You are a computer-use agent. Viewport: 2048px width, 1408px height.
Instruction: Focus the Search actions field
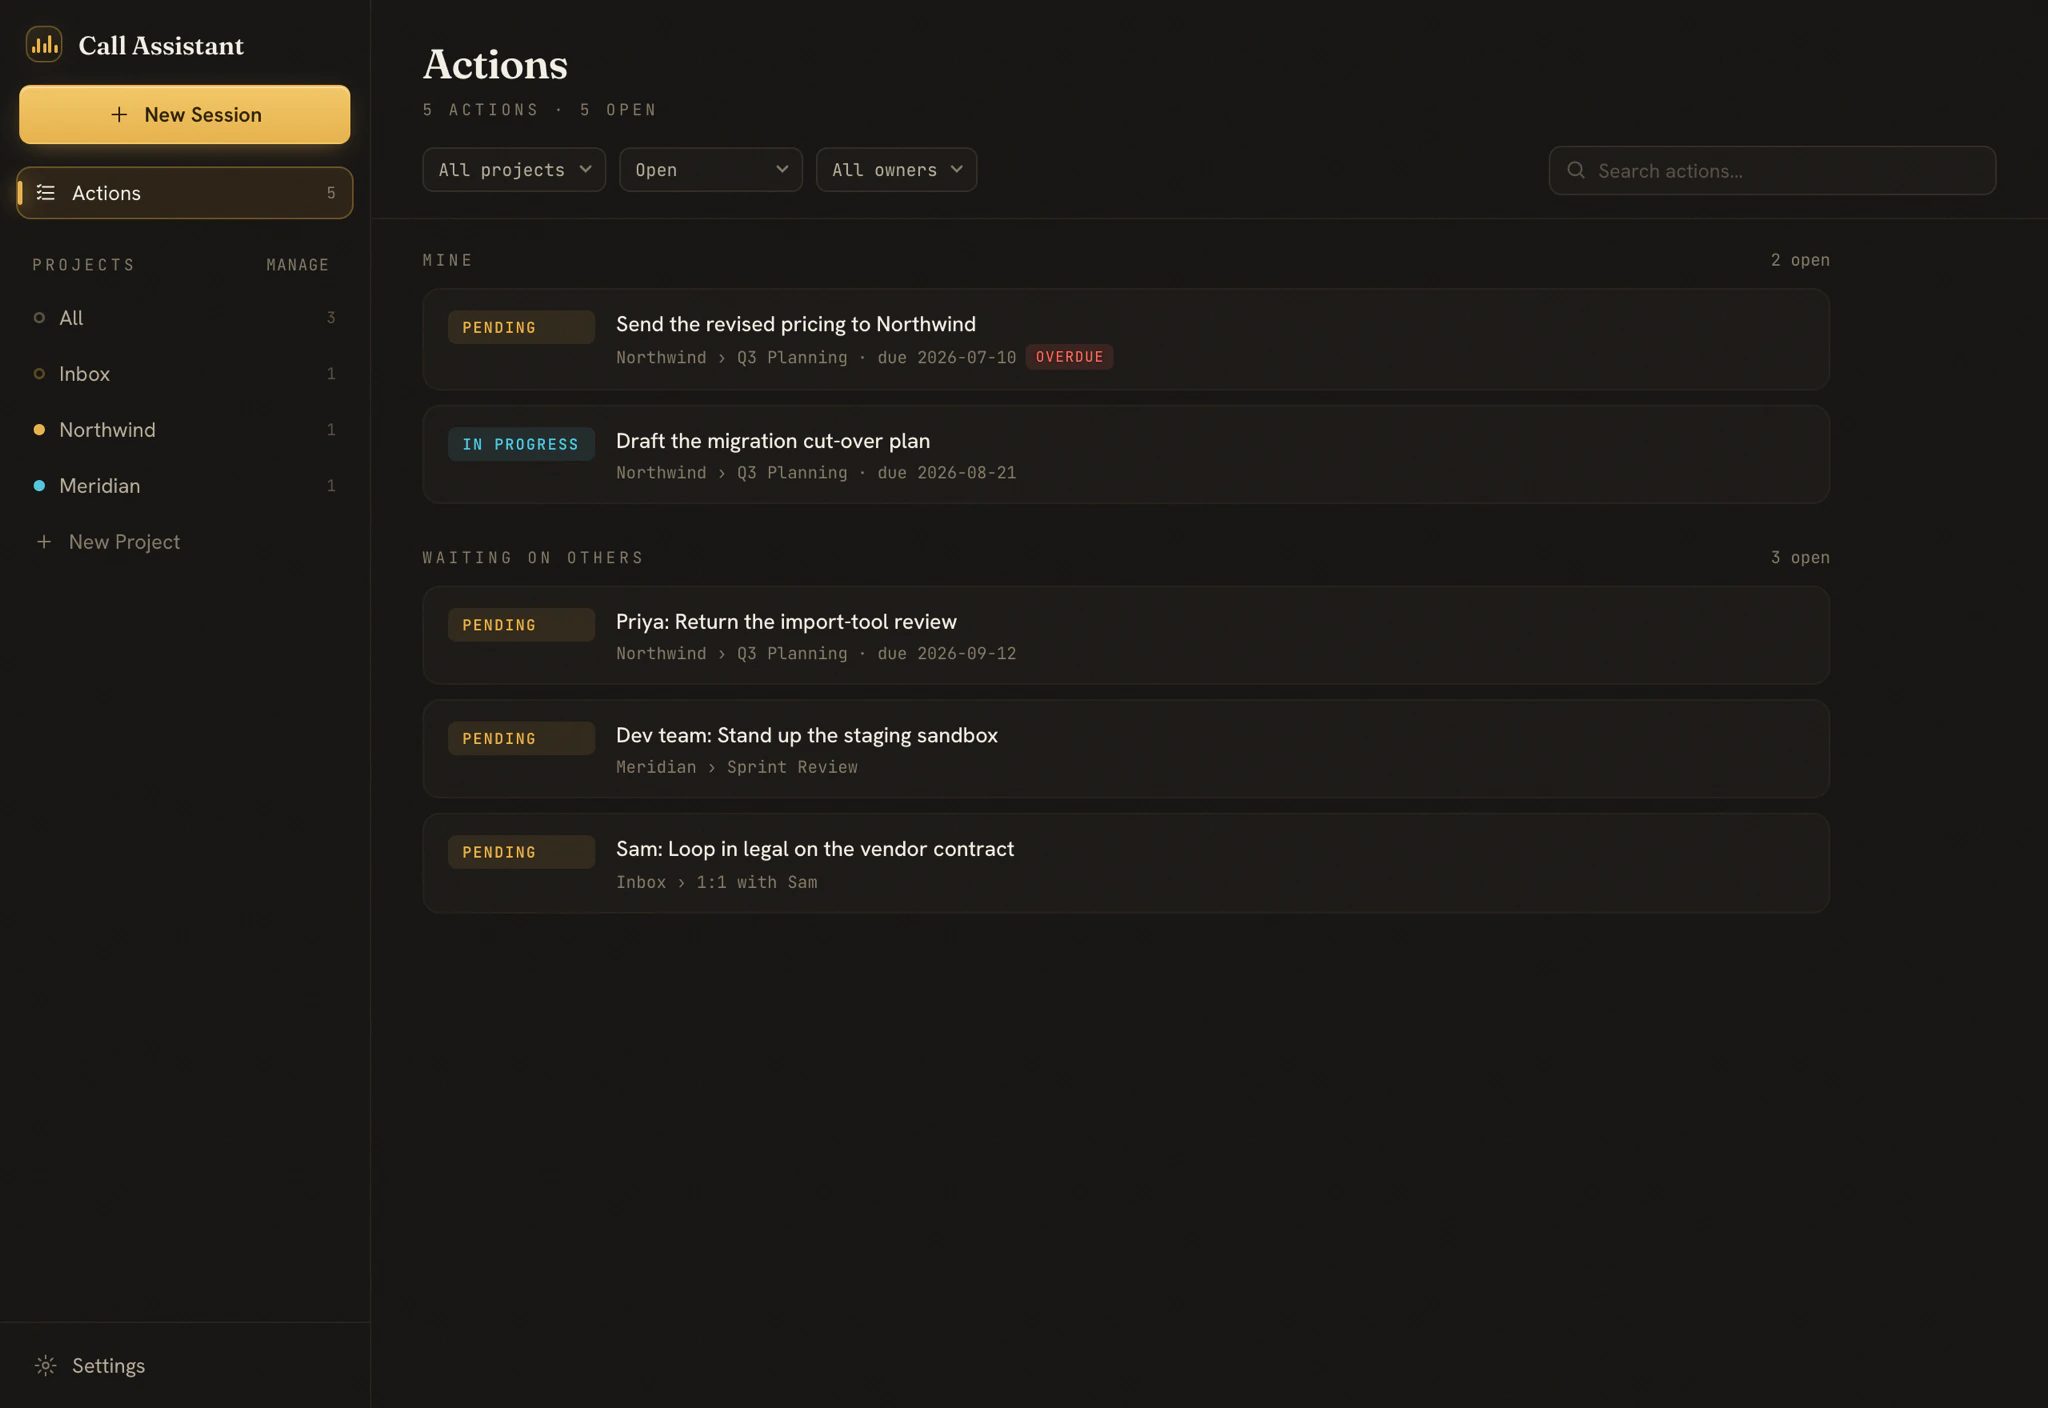point(1772,171)
